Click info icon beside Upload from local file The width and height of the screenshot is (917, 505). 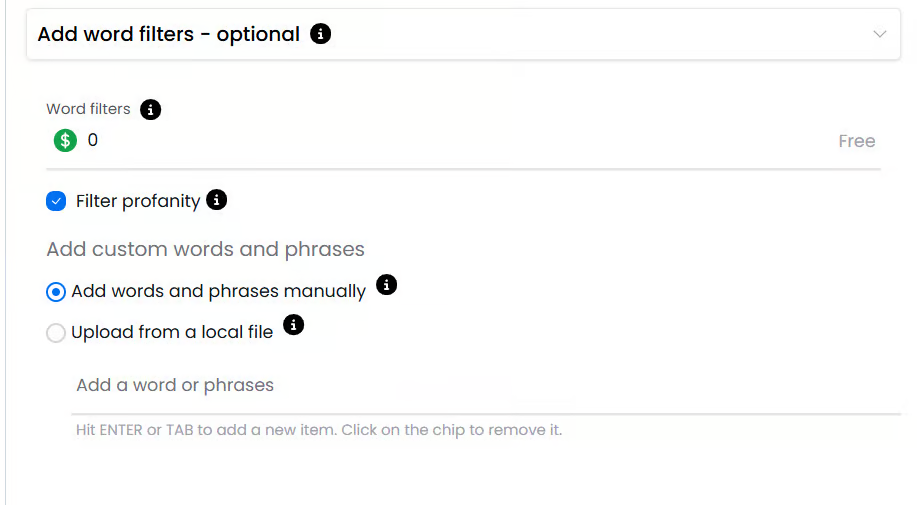coord(293,325)
